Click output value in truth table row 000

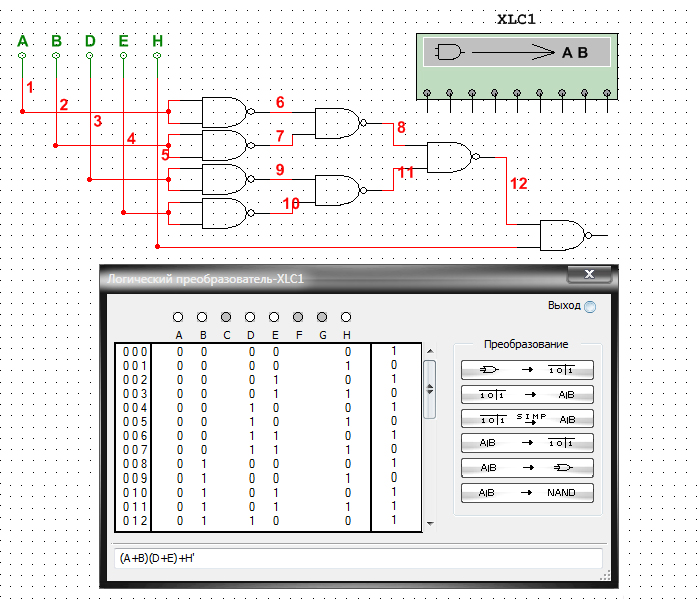click(x=394, y=351)
